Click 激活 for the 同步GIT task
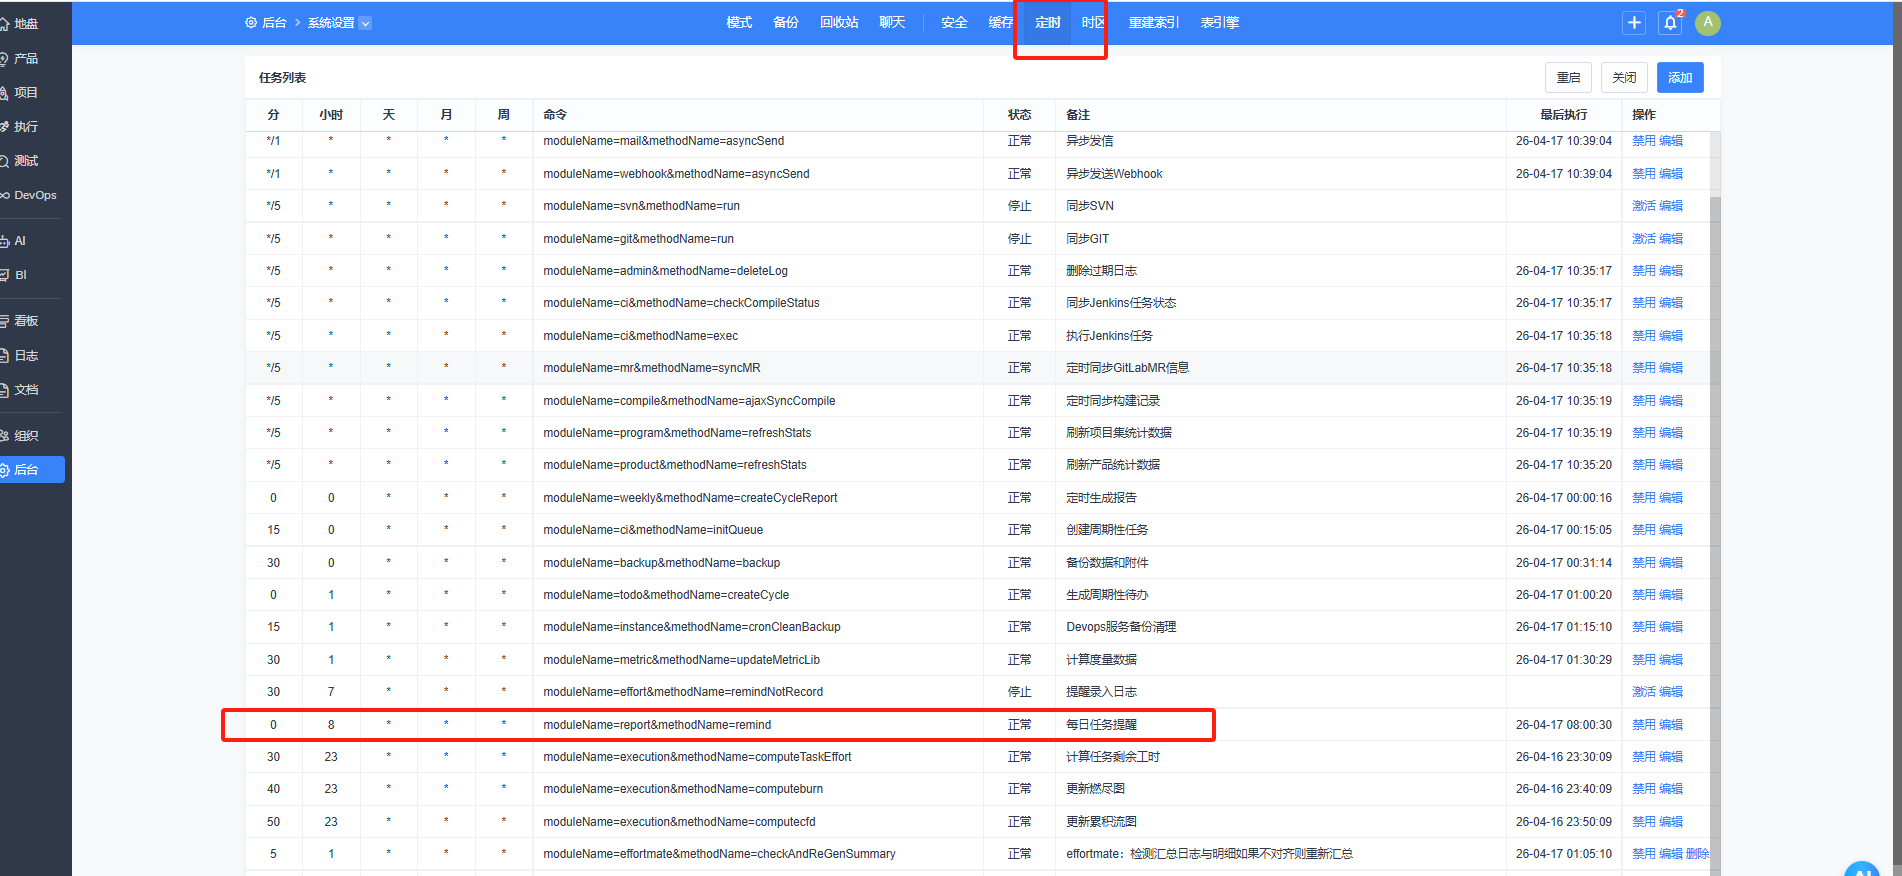Image resolution: width=1902 pixels, height=876 pixels. point(1644,239)
